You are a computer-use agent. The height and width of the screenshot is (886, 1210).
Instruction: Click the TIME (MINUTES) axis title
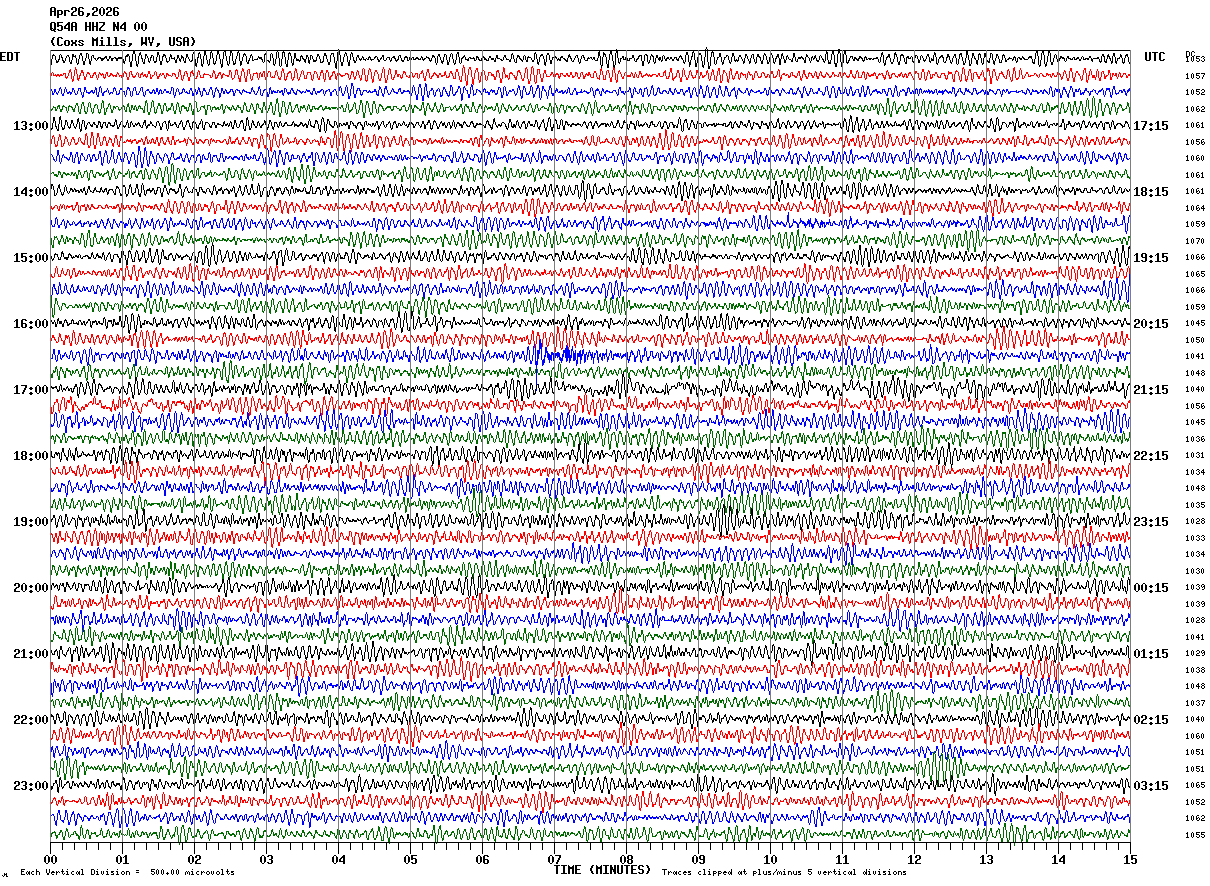point(602,870)
